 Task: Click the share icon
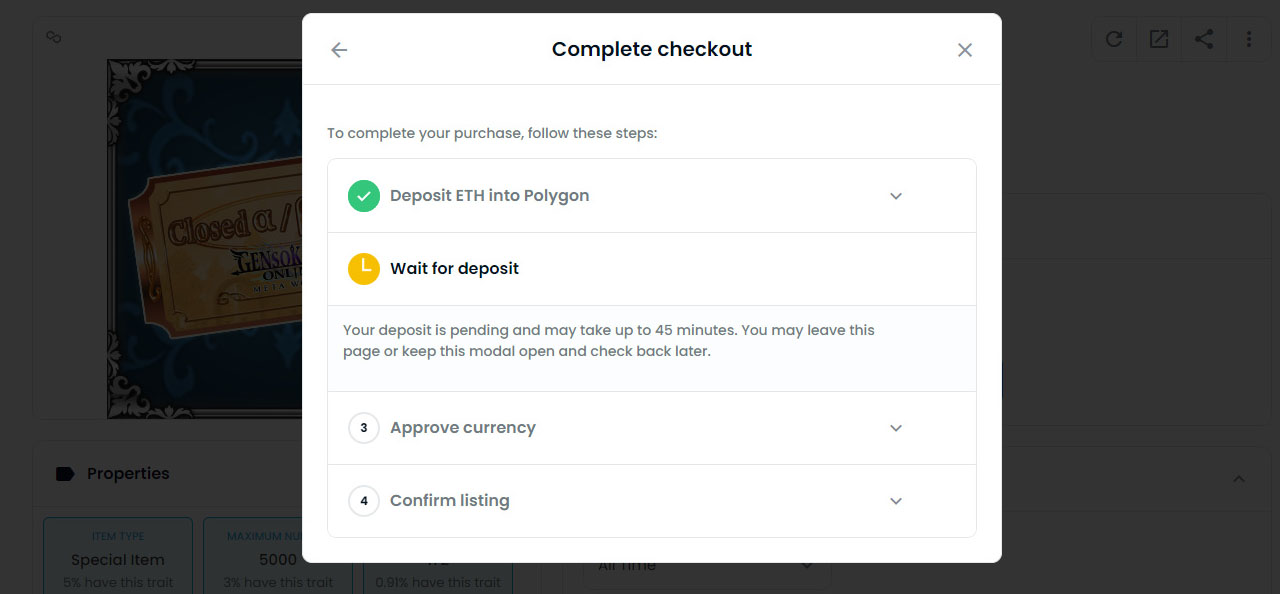pos(1204,39)
